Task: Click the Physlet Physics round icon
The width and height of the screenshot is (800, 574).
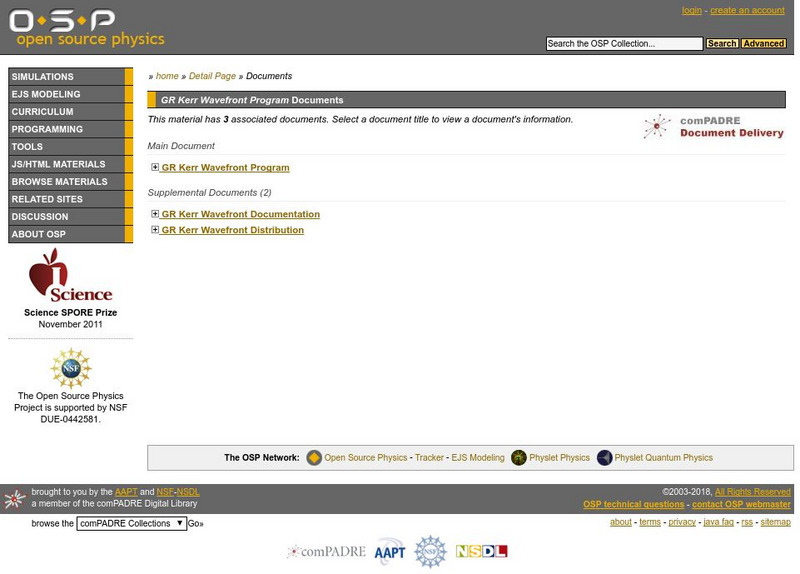Action: pos(519,458)
